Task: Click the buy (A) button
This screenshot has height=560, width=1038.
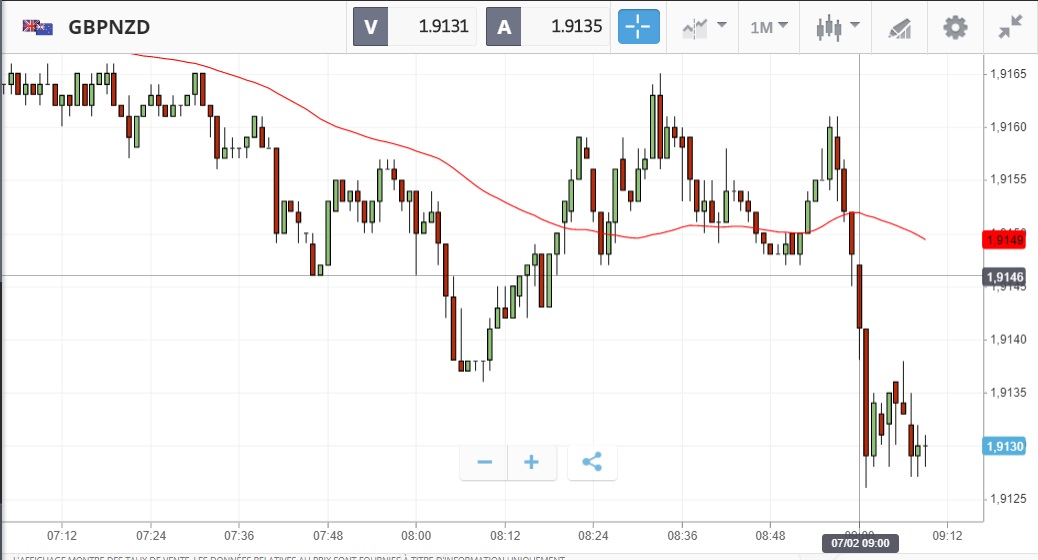Action: [x=503, y=27]
